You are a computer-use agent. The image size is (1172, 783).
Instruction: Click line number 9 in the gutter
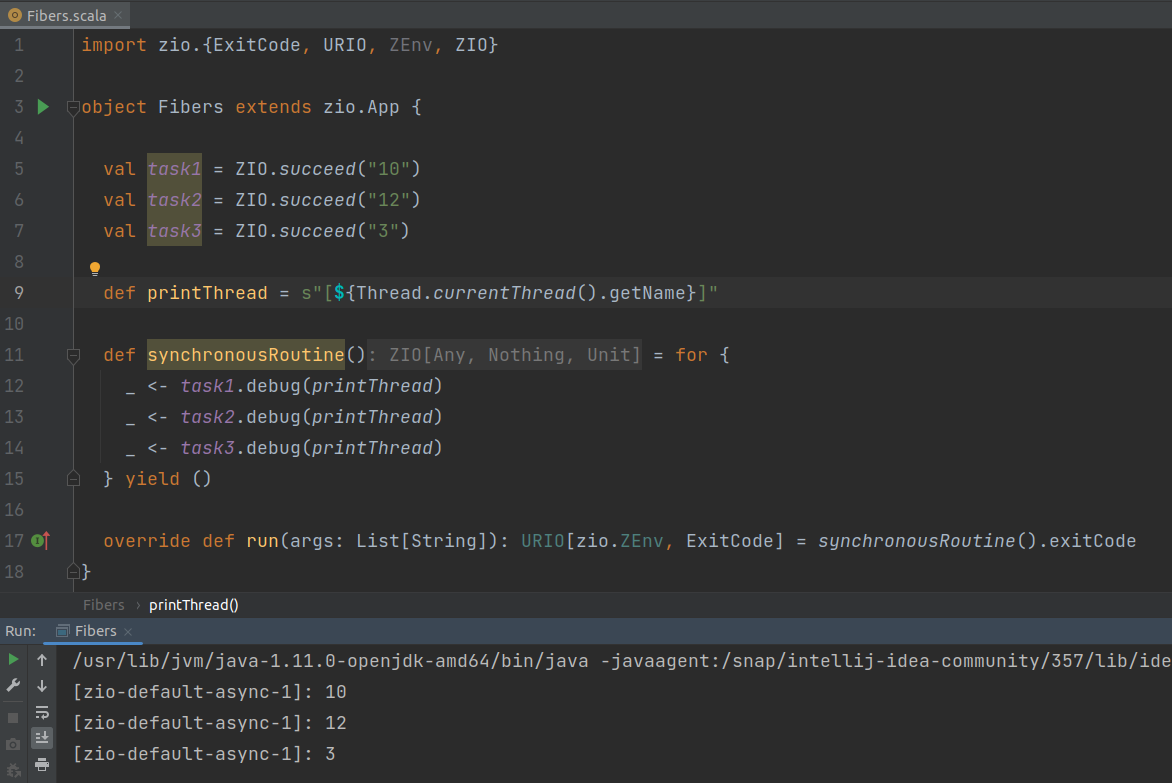tap(19, 293)
